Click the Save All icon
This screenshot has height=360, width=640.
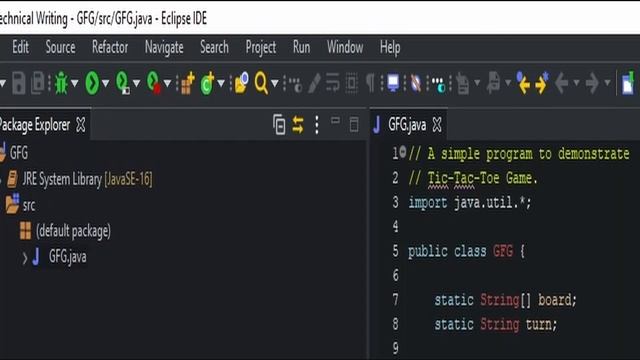pyautogui.click(x=38, y=83)
